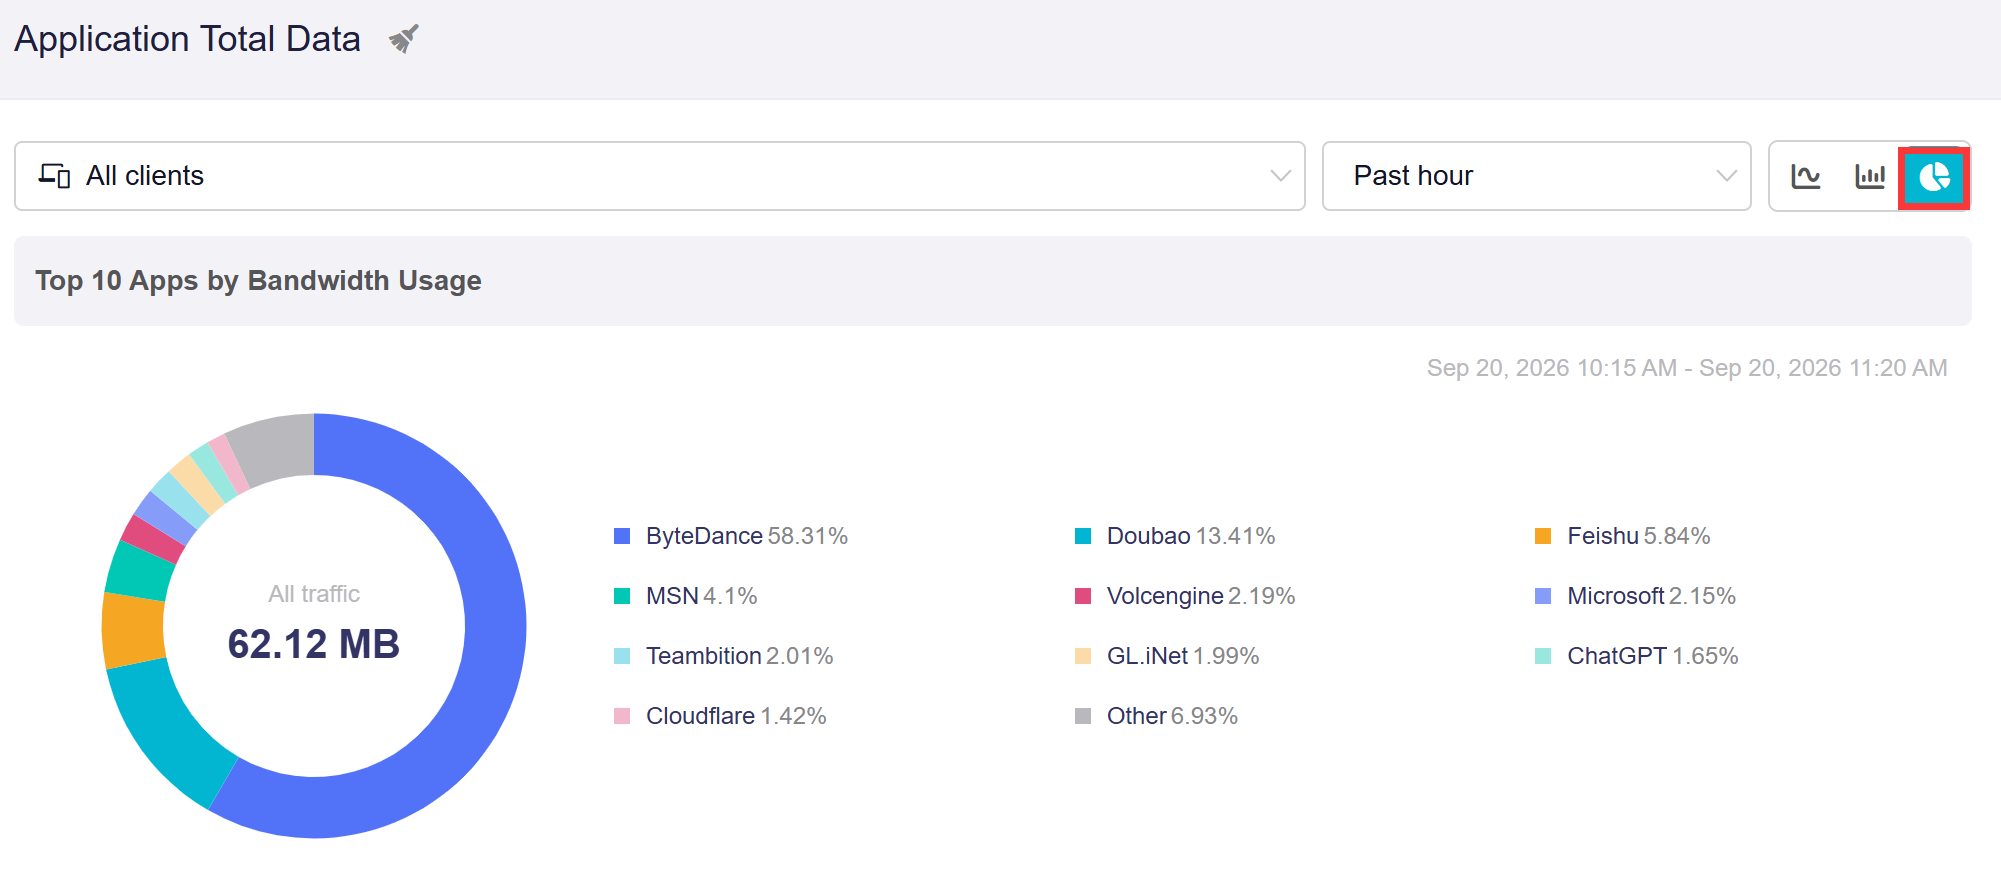The width and height of the screenshot is (2001, 882).
Task: Click the Cloudflare legend color square
Action: tap(622, 716)
